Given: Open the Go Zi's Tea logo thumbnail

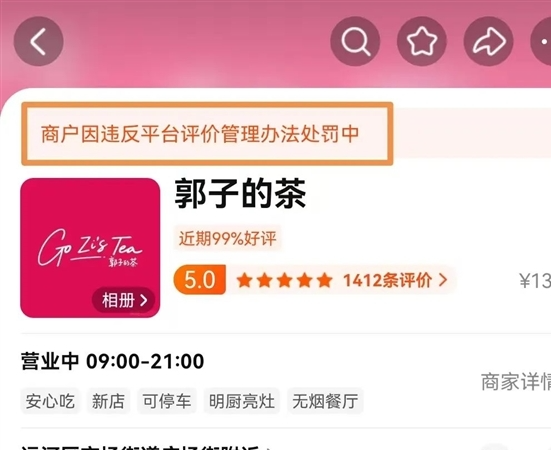Looking at the screenshot, I should [90, 248].
